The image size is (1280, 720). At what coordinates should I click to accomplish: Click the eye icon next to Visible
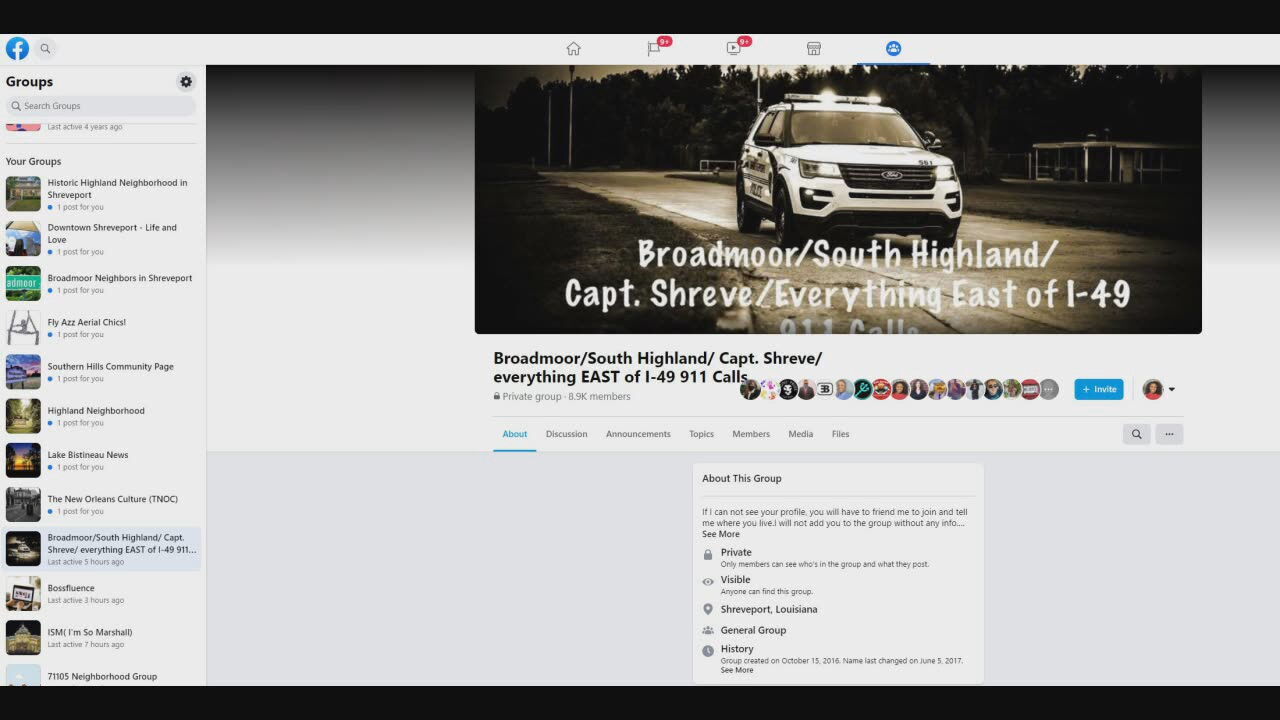click(x=708, y=582)
